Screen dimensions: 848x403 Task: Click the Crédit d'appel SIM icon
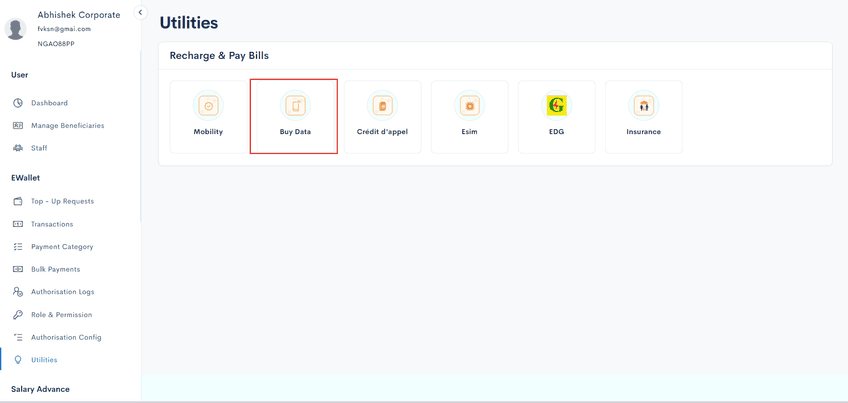tap(382, 106)
